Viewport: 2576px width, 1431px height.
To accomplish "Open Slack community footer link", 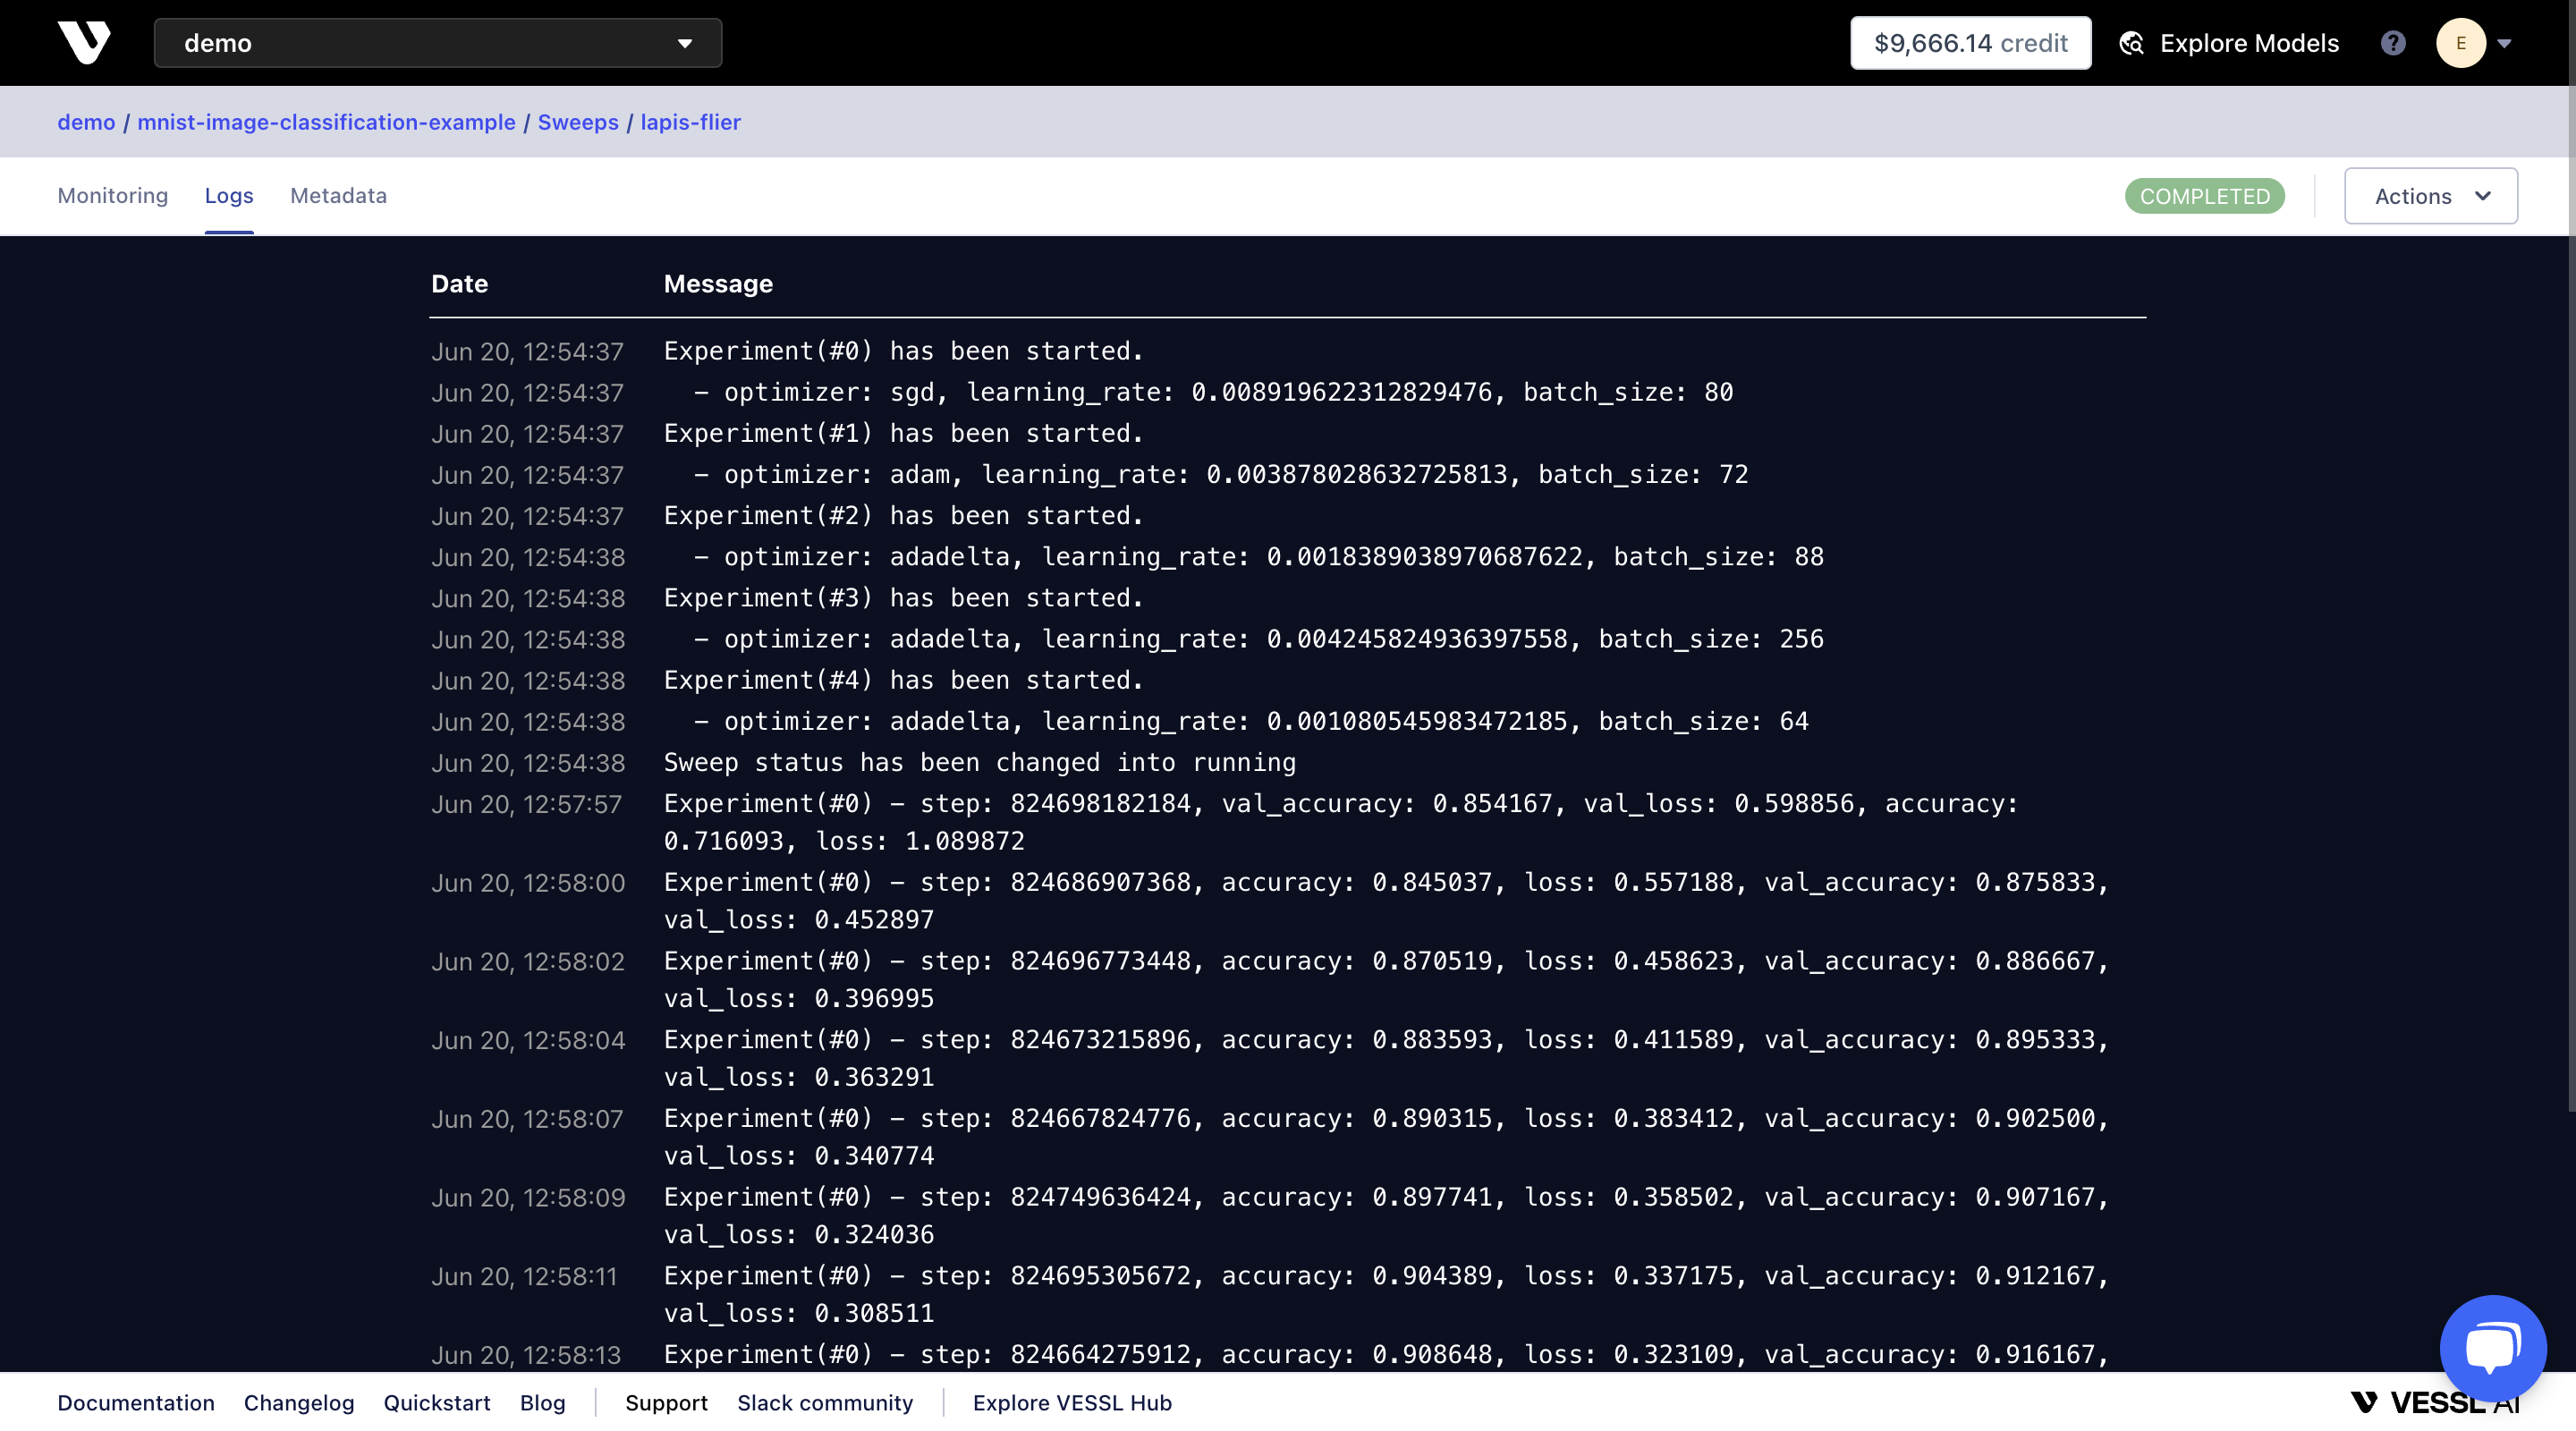I will 824,1402.
